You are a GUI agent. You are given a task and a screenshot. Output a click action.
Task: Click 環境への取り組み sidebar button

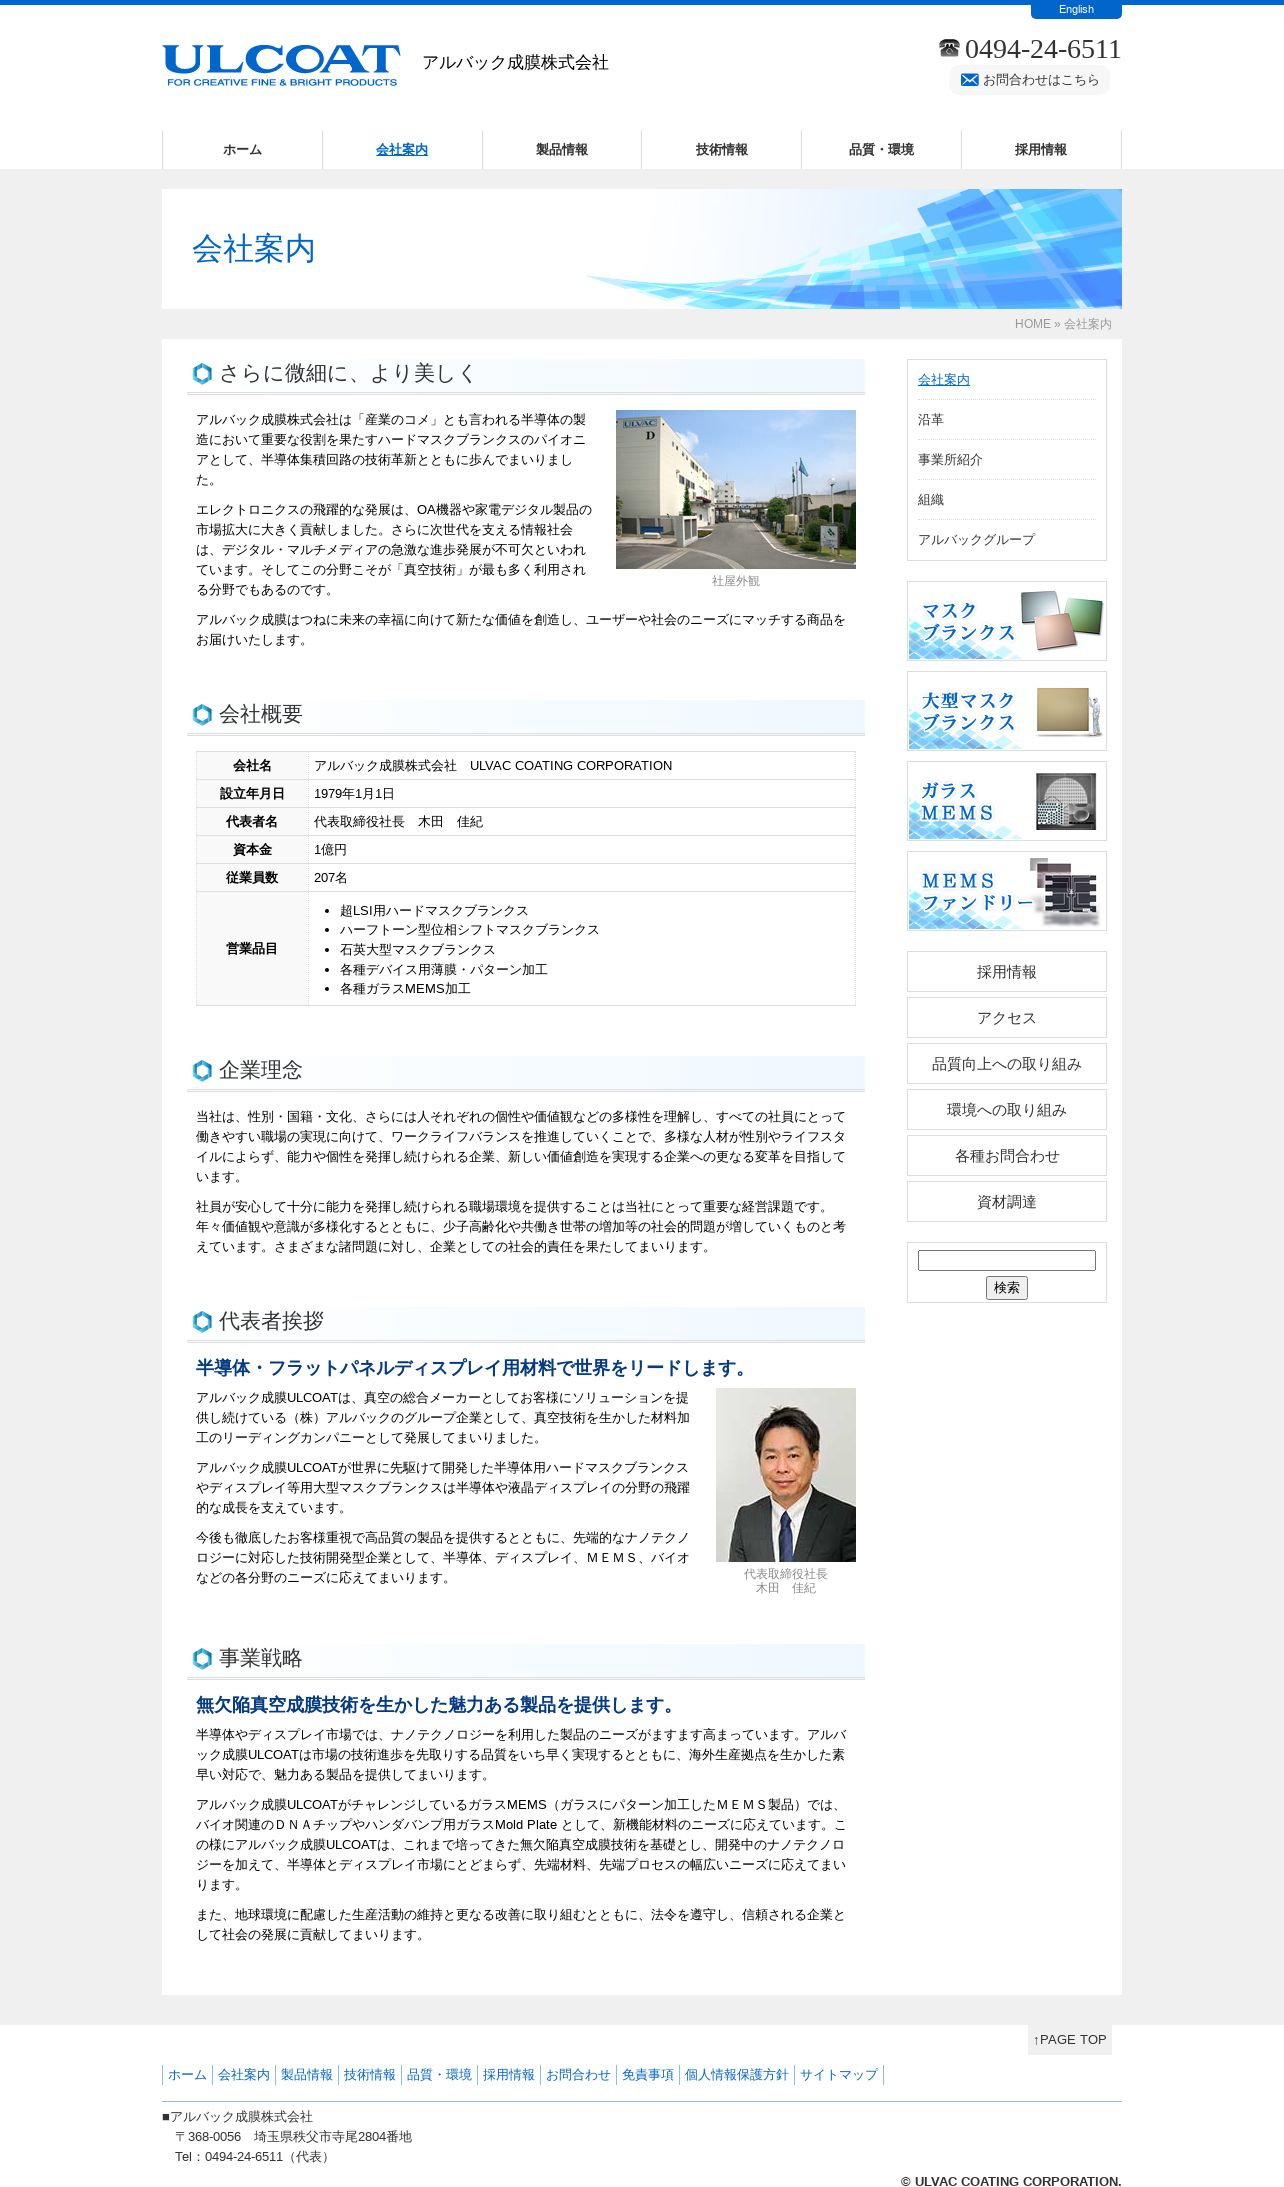point(1007,1110)
